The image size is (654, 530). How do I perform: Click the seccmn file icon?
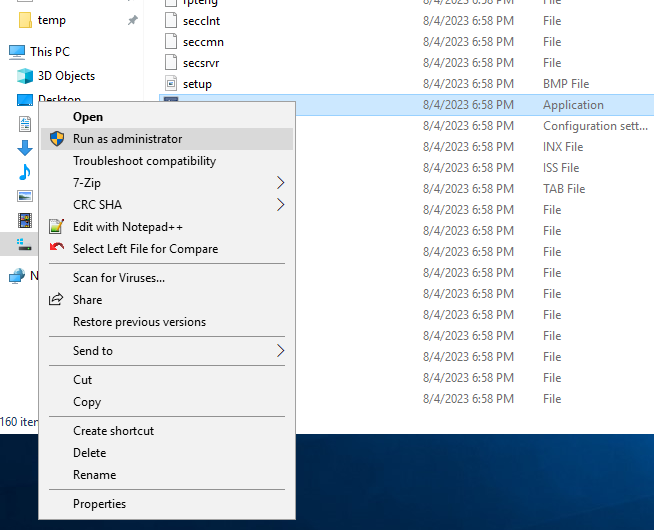171,41
